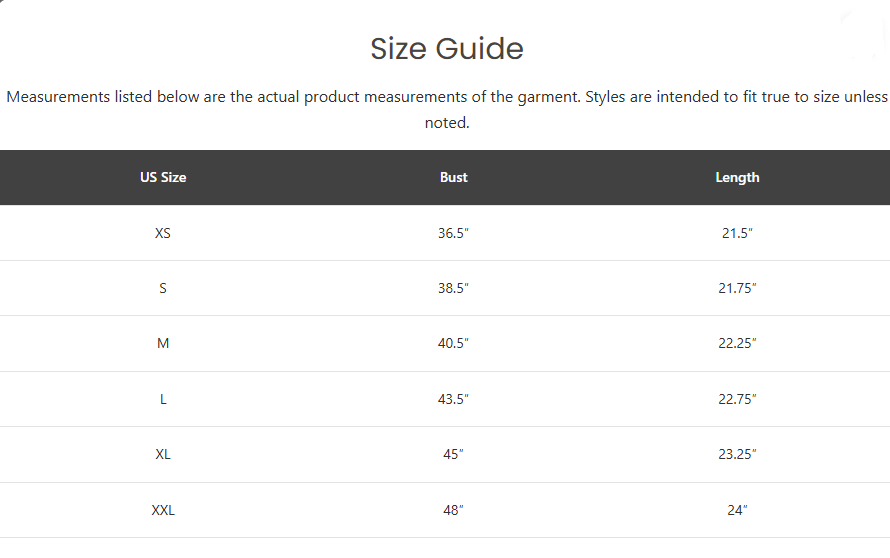The height and width of the screenshot is (558, 890).
Task: Select bust value 40.5"
Action: click(454, 343)
